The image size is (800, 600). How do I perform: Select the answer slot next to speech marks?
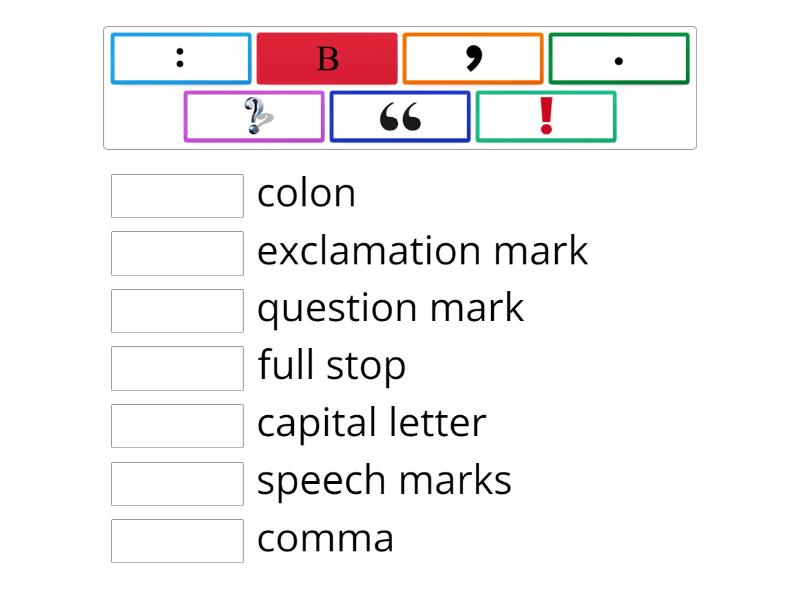tap(177, 484)
